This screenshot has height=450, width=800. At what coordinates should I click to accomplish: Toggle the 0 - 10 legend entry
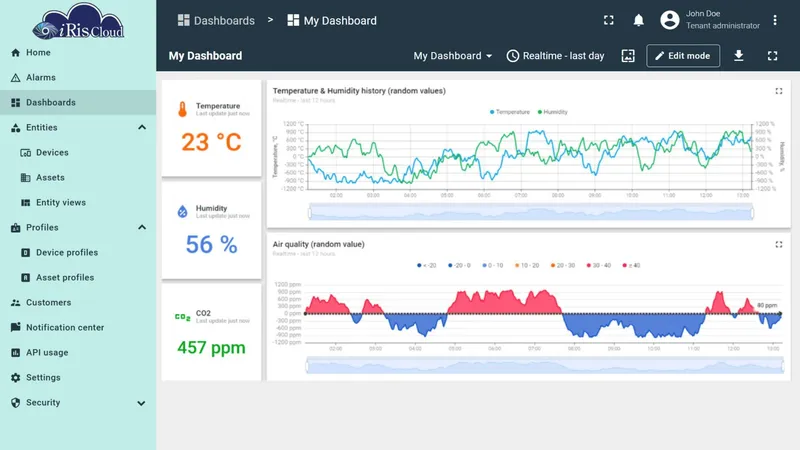point(493,265)
